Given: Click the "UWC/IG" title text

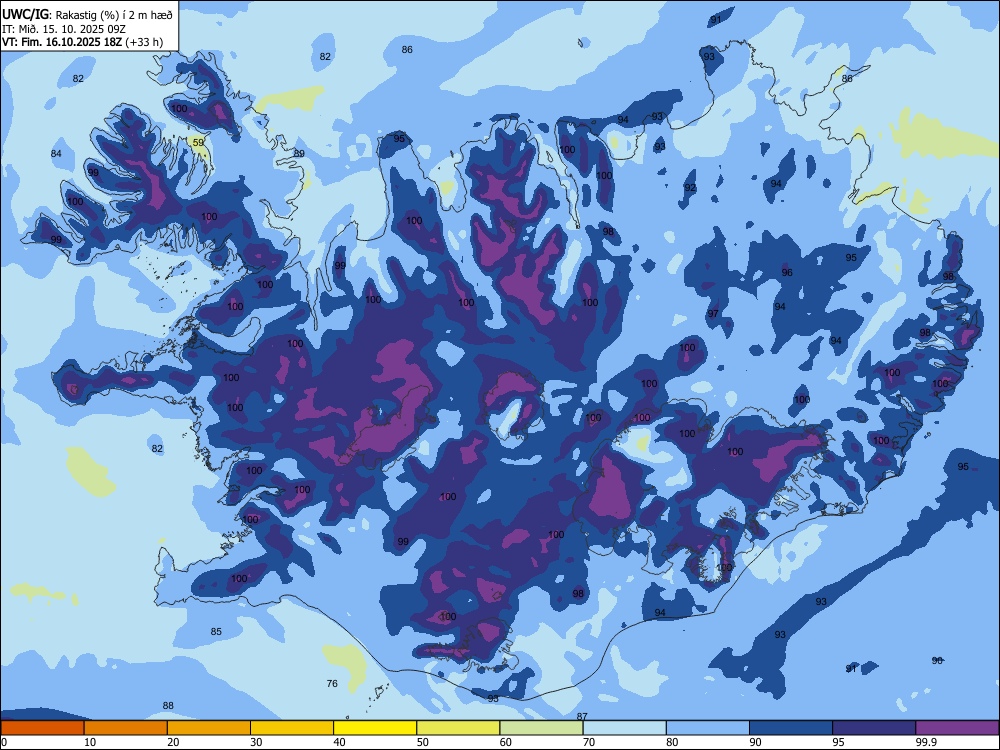Looking at the screenshot, I should (26, 15).
